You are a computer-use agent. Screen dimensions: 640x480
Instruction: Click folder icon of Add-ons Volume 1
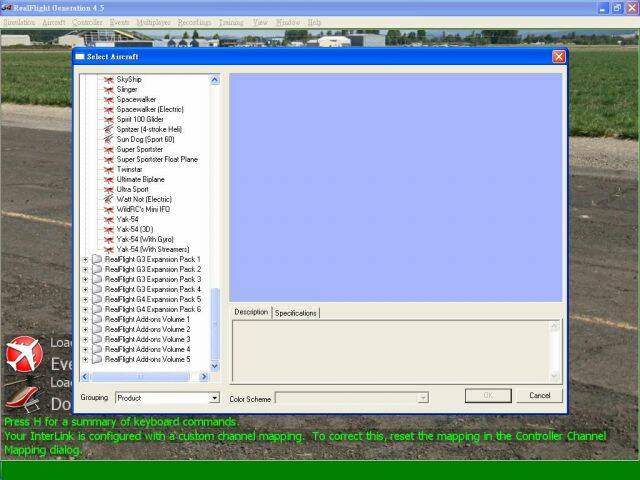[x=97, y=320]
